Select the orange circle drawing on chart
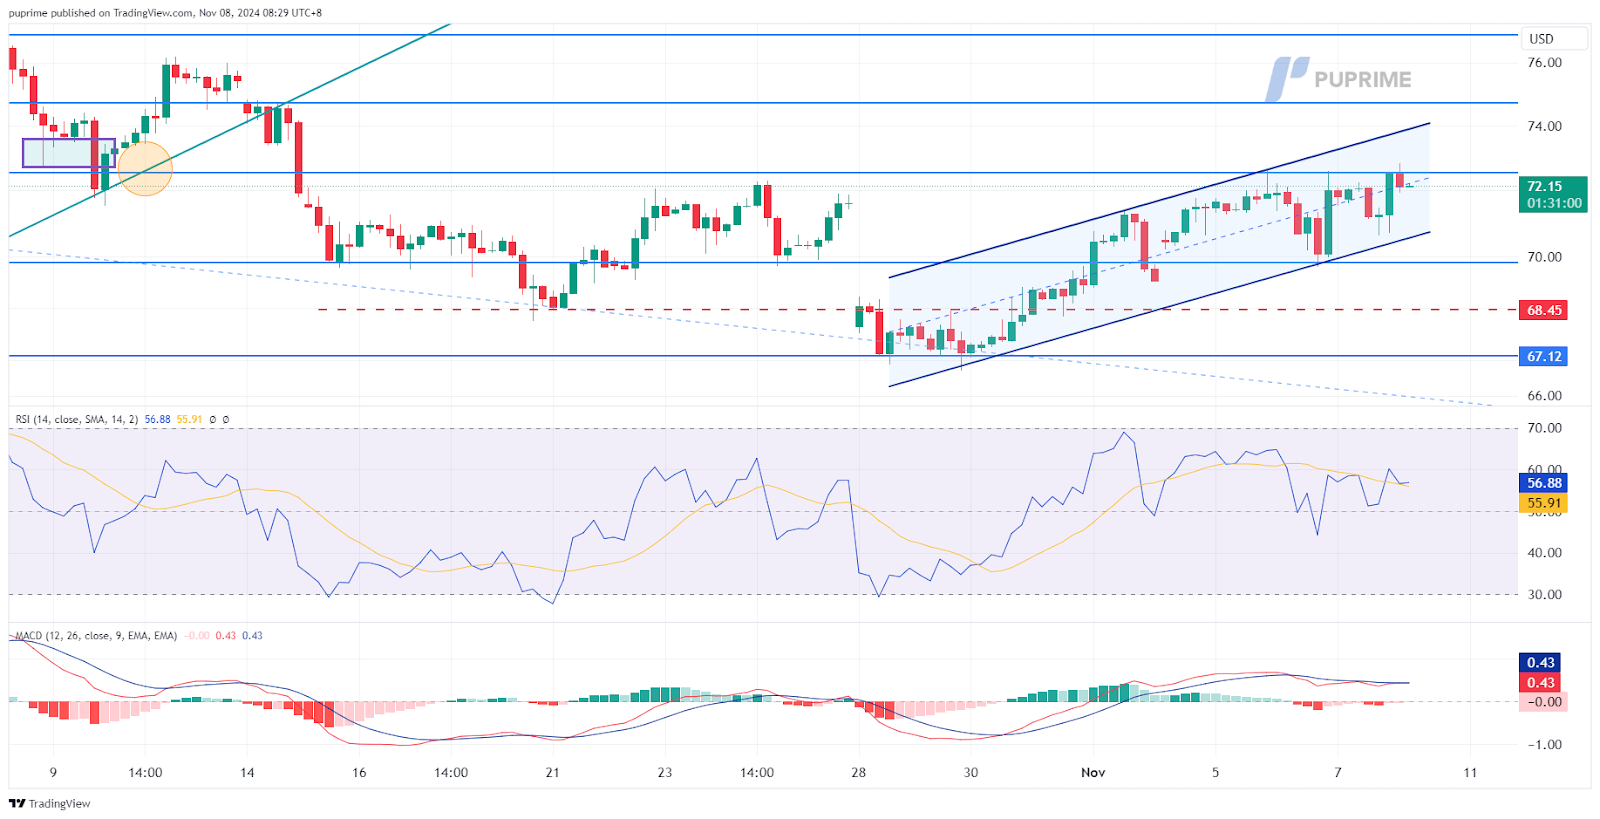 point(145,168)
